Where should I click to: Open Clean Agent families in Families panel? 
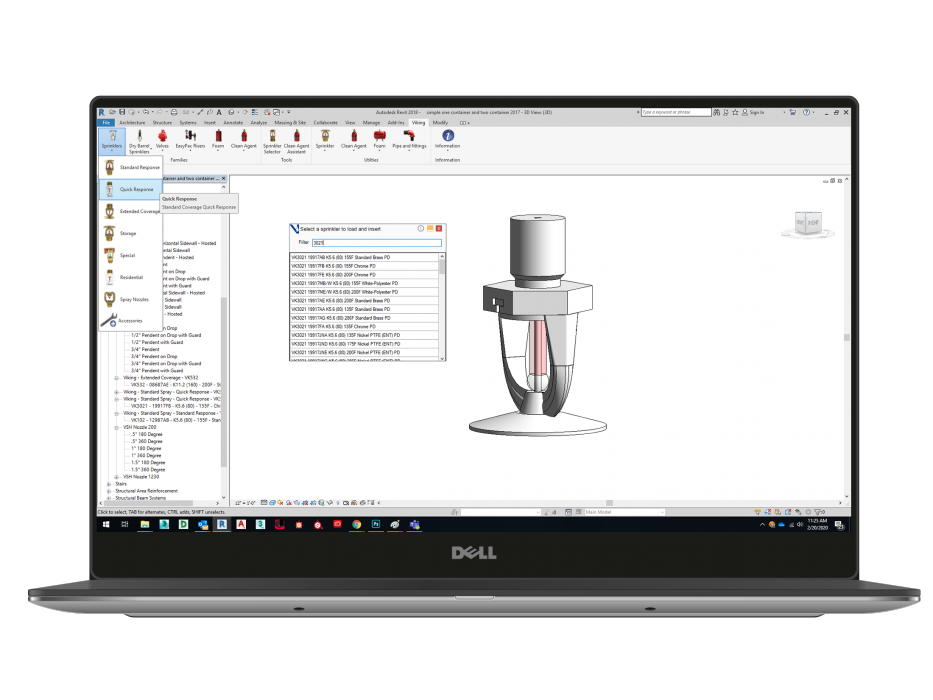[243, 140]
